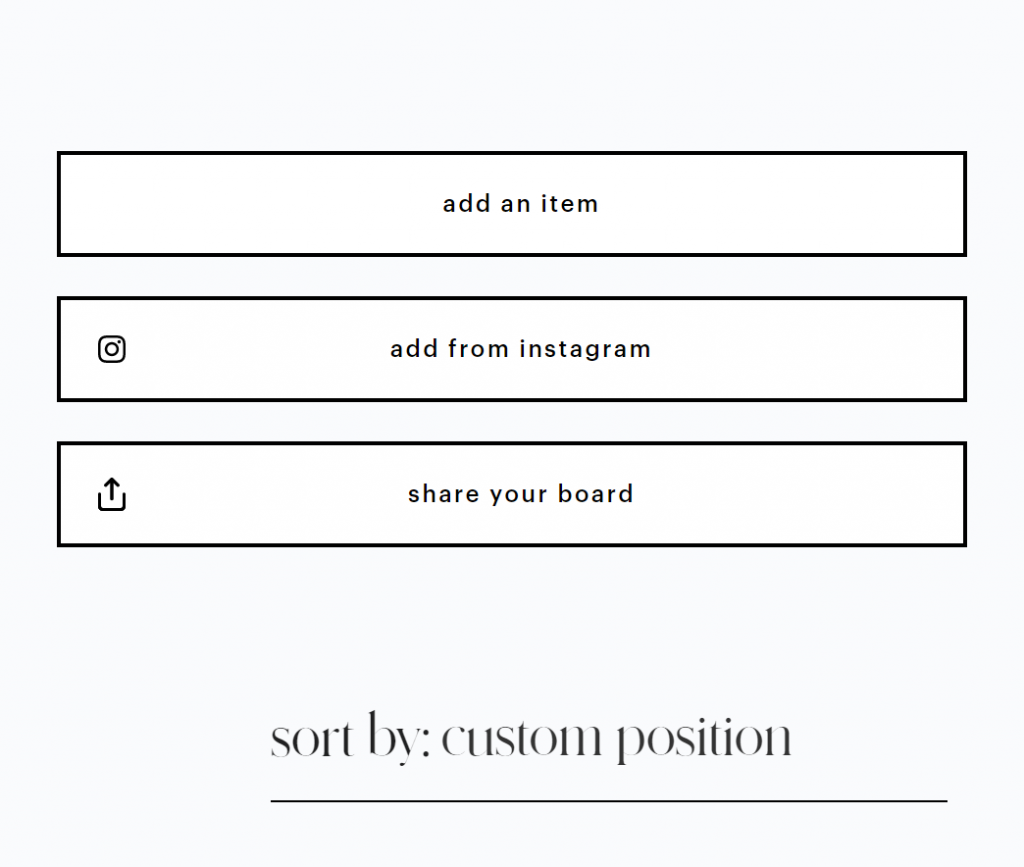The width and height of the screenshot is (1024, 867).
Task: Open the "sort by: custom position" dropdown
Action: point(531,740)
